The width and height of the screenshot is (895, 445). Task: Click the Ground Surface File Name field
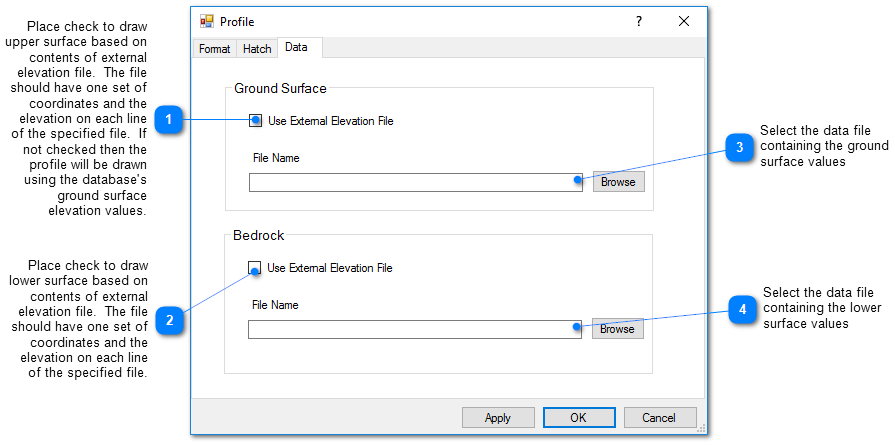[x=415, y=182]
